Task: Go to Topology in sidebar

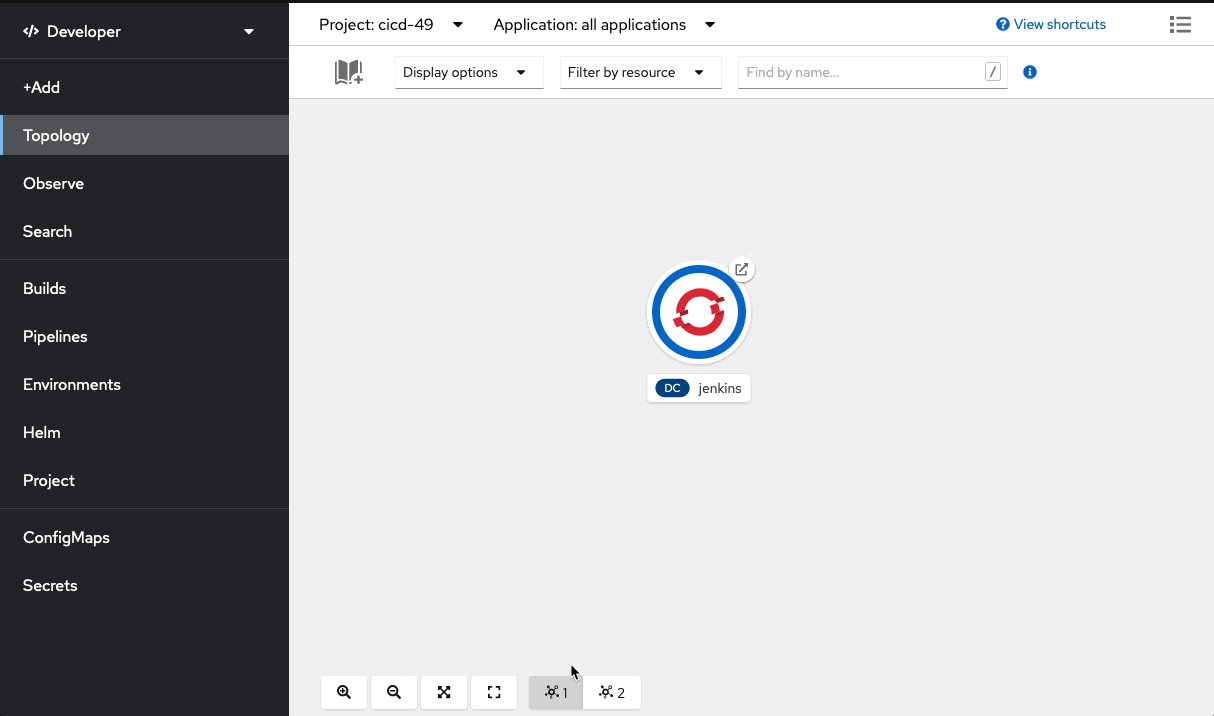Action: pyautogui.click(x=144, y=135)
